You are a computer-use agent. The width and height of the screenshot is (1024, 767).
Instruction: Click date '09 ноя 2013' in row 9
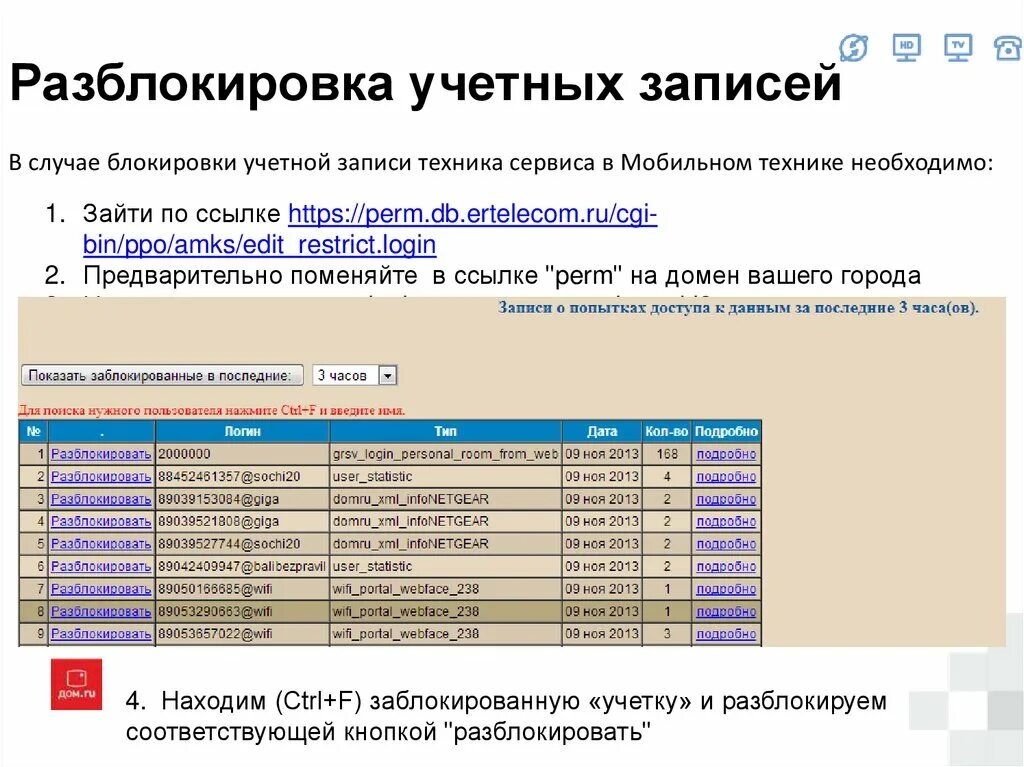tap(601, 634)
